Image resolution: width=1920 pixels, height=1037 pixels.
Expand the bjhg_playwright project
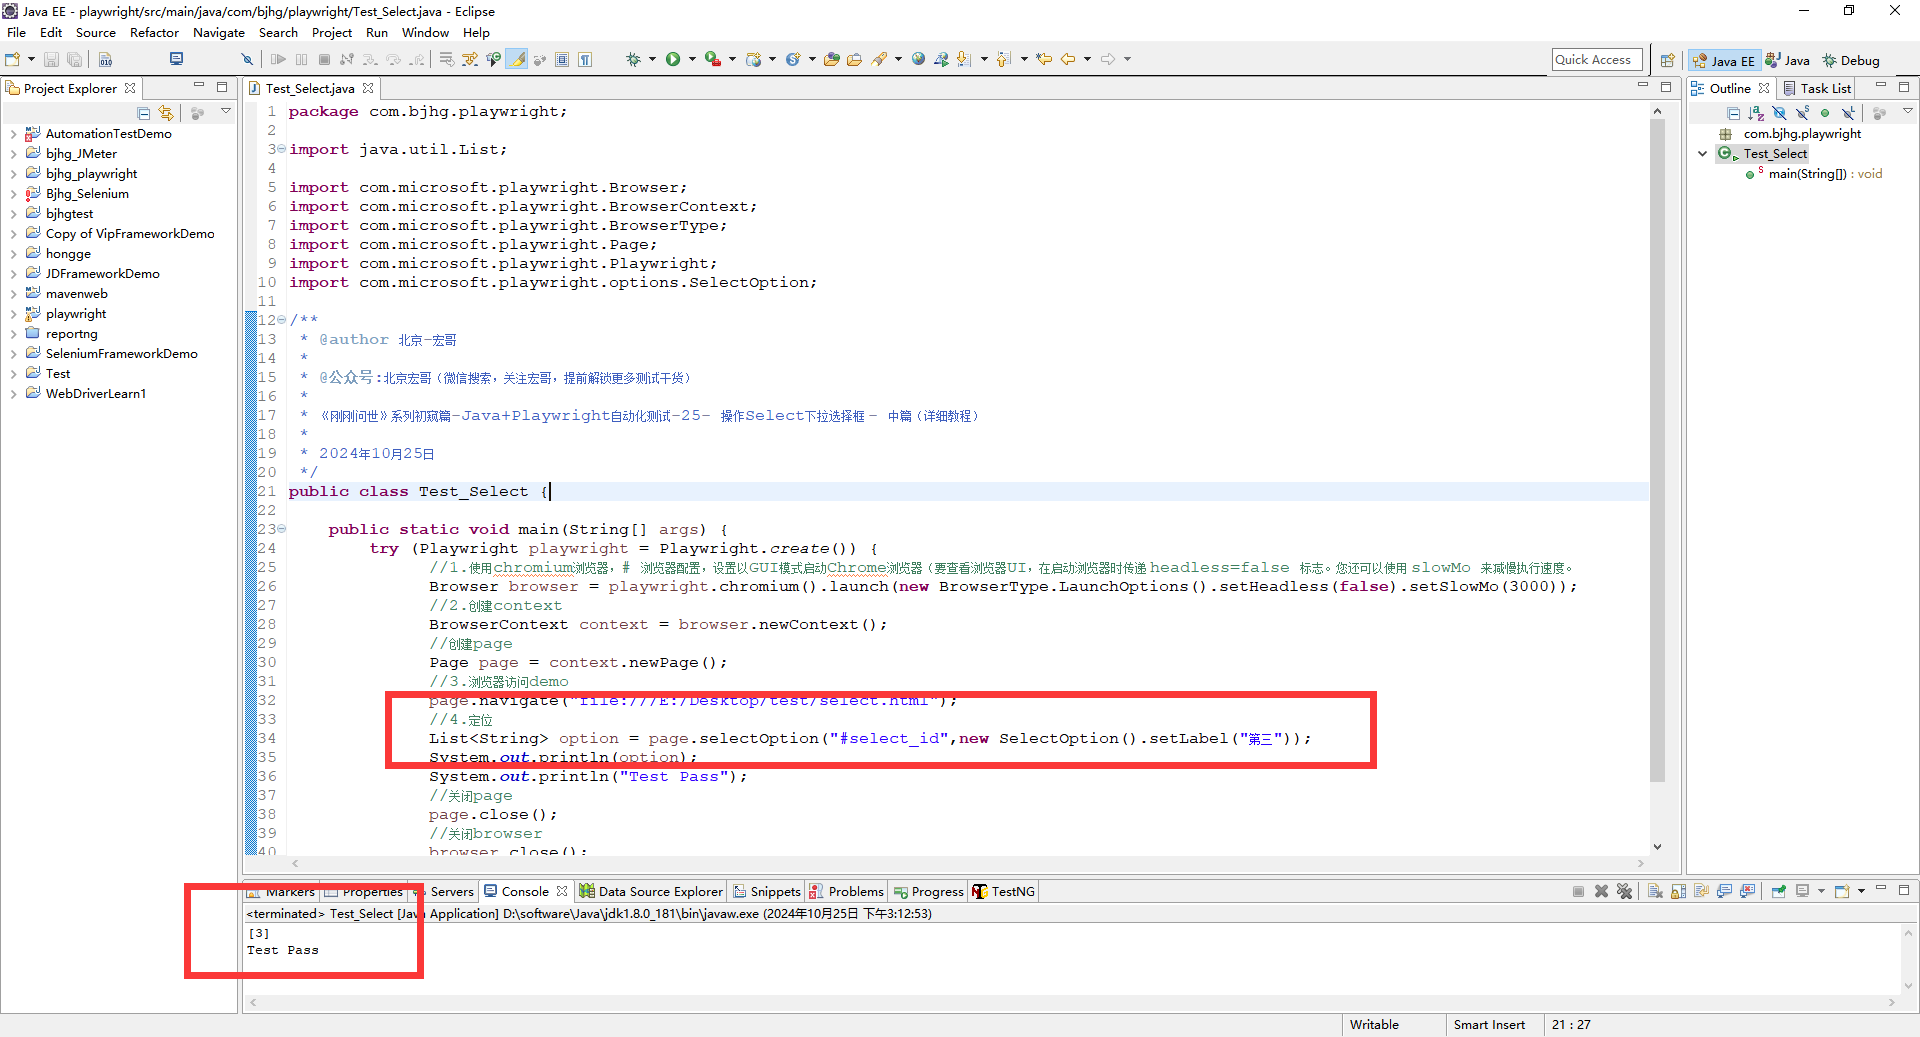(13, 174)
